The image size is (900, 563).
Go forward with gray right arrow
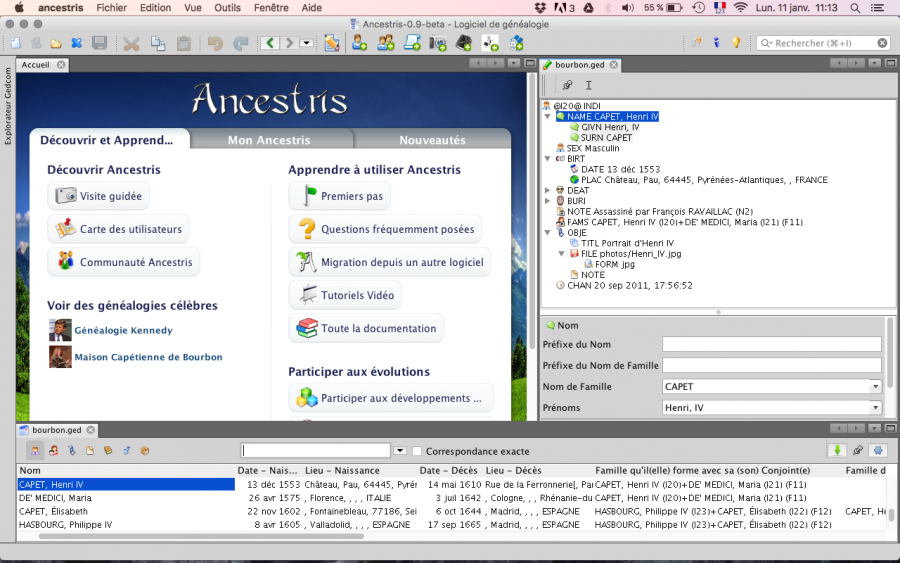(x=290, y=43)
